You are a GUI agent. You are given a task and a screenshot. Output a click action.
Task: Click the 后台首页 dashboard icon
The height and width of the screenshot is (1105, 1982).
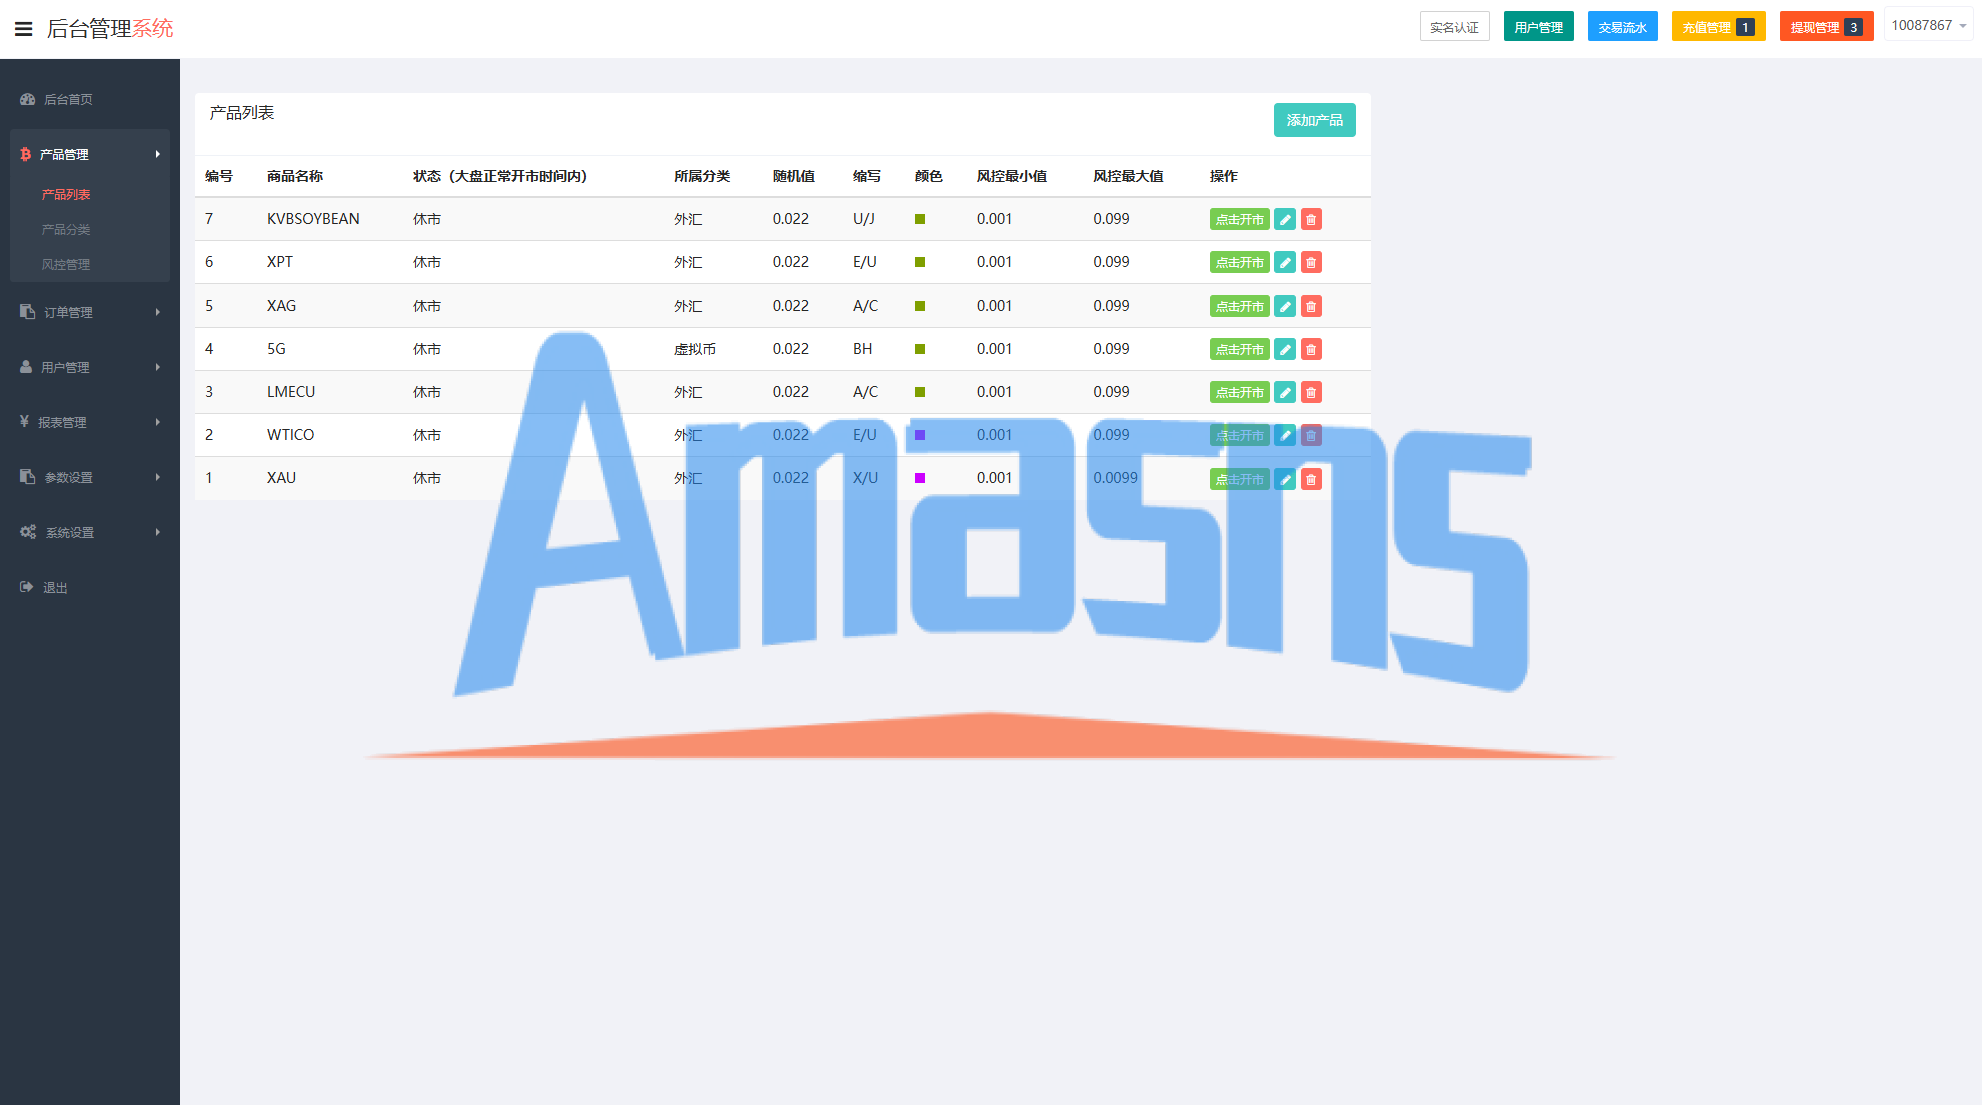(28, 99)
